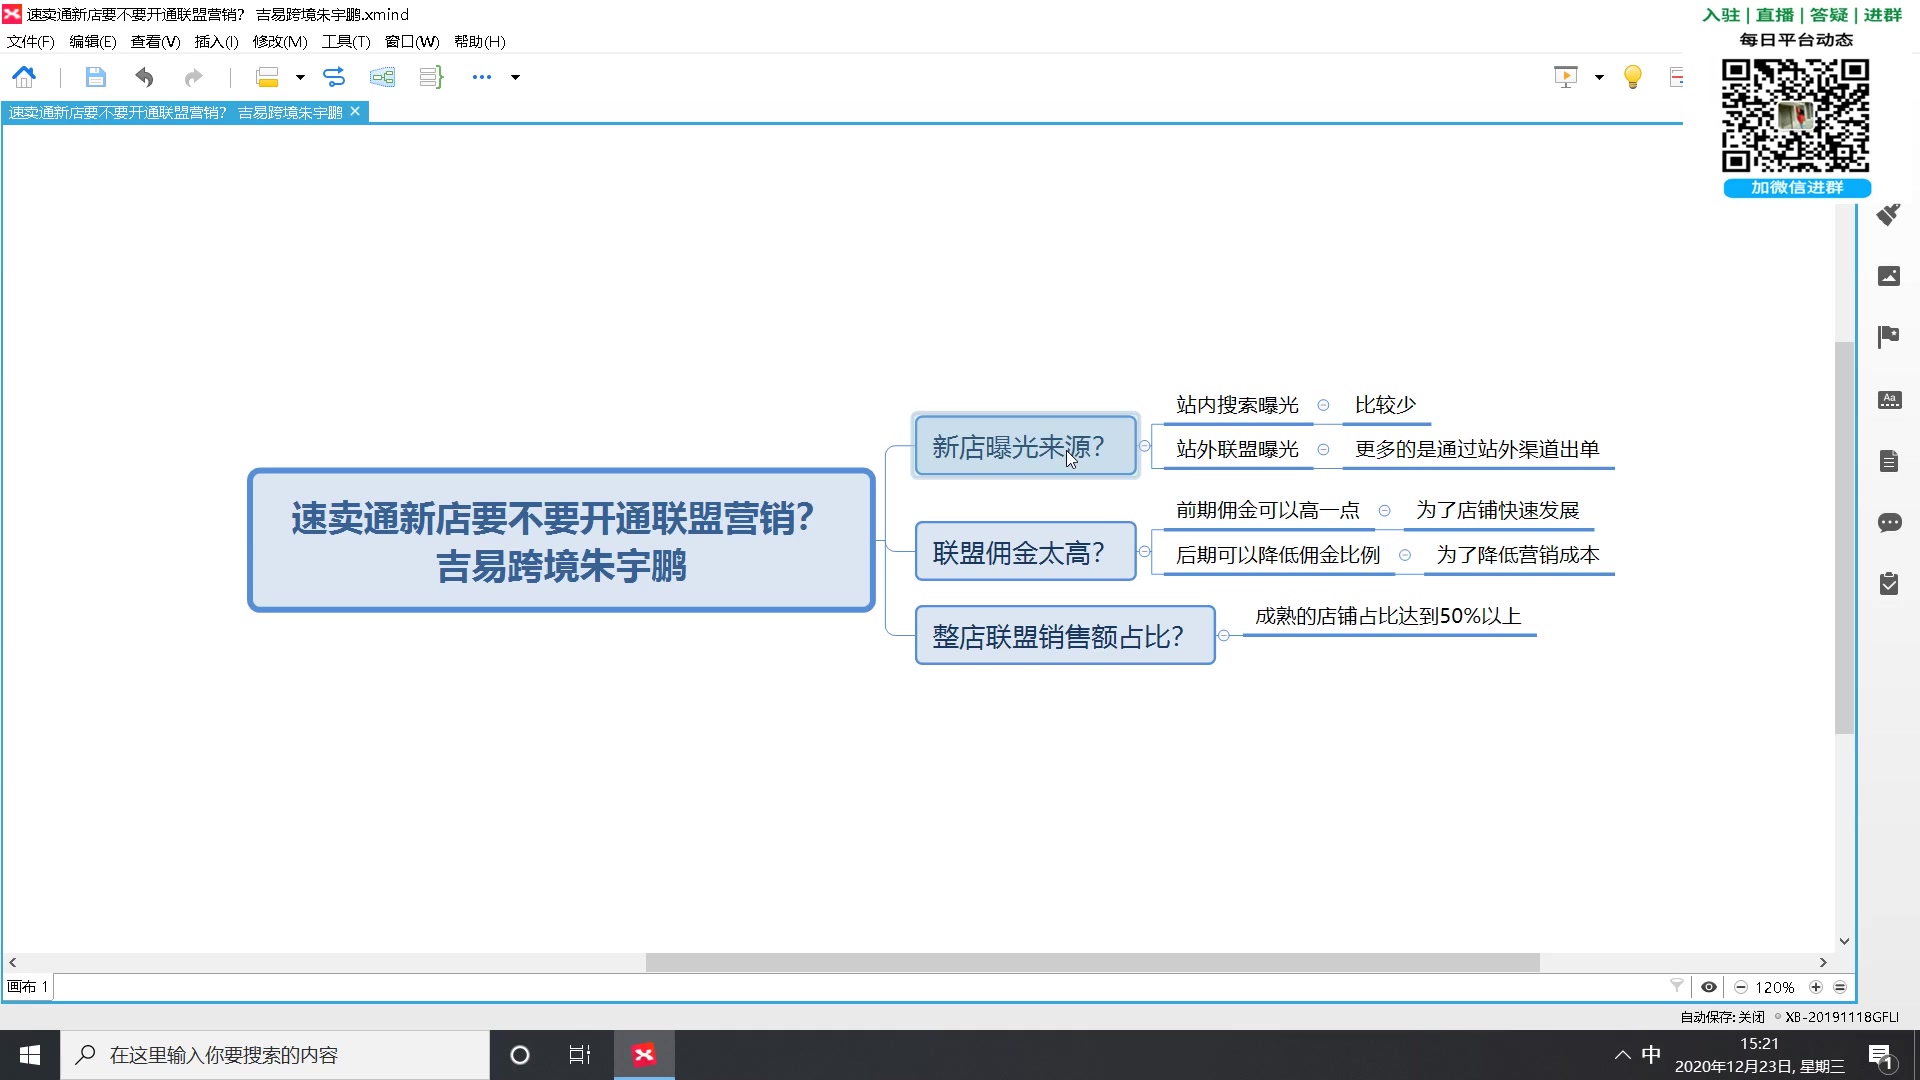Image resolution: width=1920 pixels, height=1080 pixels.
Task: Select the 新店曝光来源? topic
Action: (1026, 446)
